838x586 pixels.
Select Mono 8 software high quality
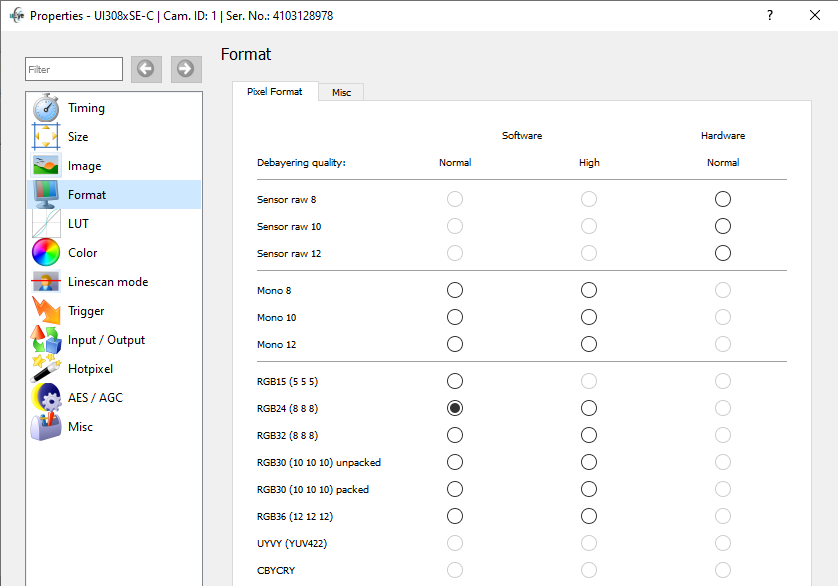(x=589, y=290)
